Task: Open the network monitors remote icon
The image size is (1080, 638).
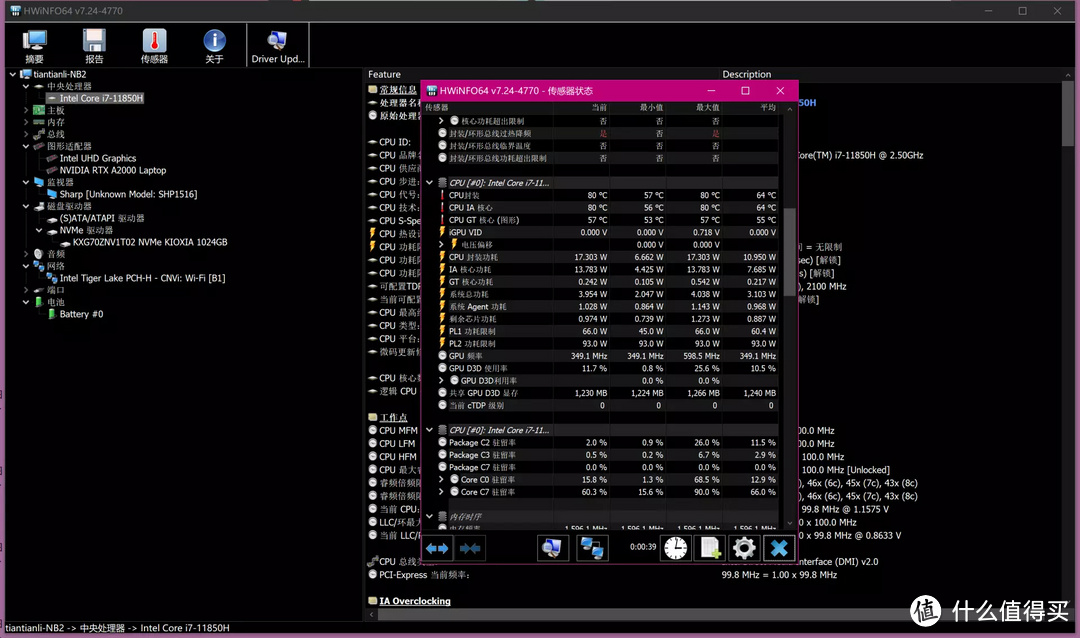Action: [592, 548]
